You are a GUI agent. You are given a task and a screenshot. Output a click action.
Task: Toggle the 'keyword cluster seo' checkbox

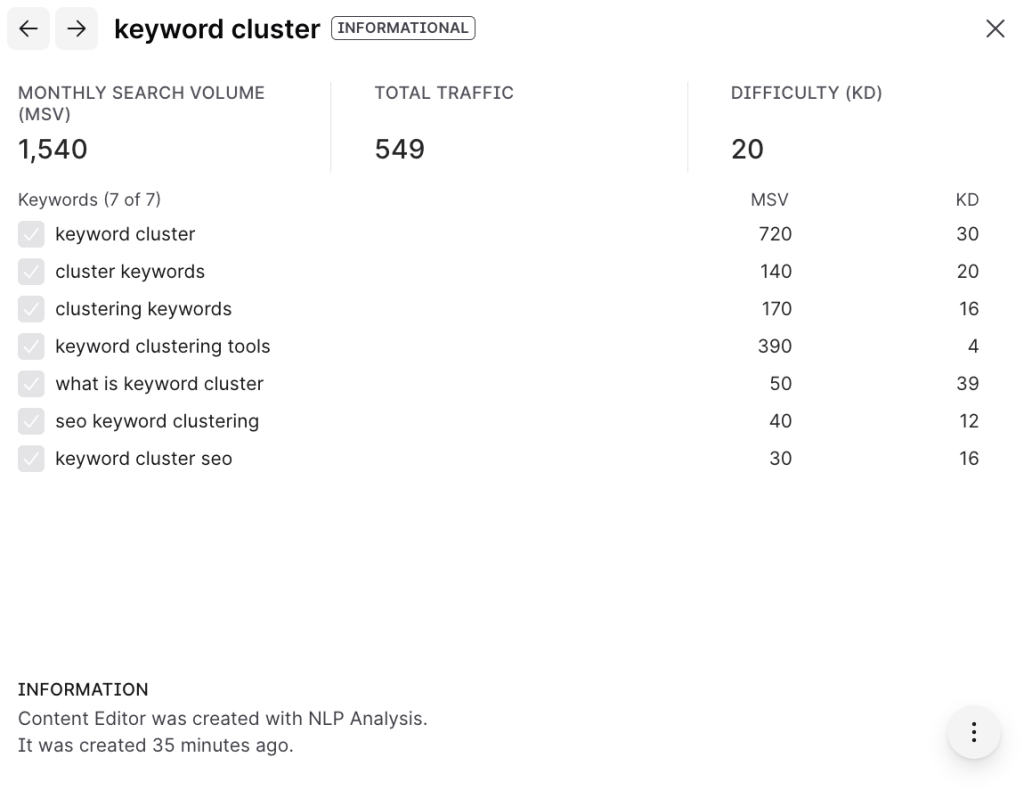tap(31, 459)
